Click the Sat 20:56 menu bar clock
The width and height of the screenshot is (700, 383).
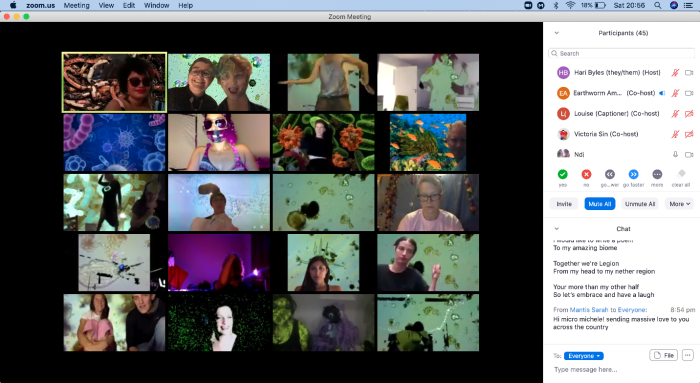pyautogui.click(x=629, y=5)
